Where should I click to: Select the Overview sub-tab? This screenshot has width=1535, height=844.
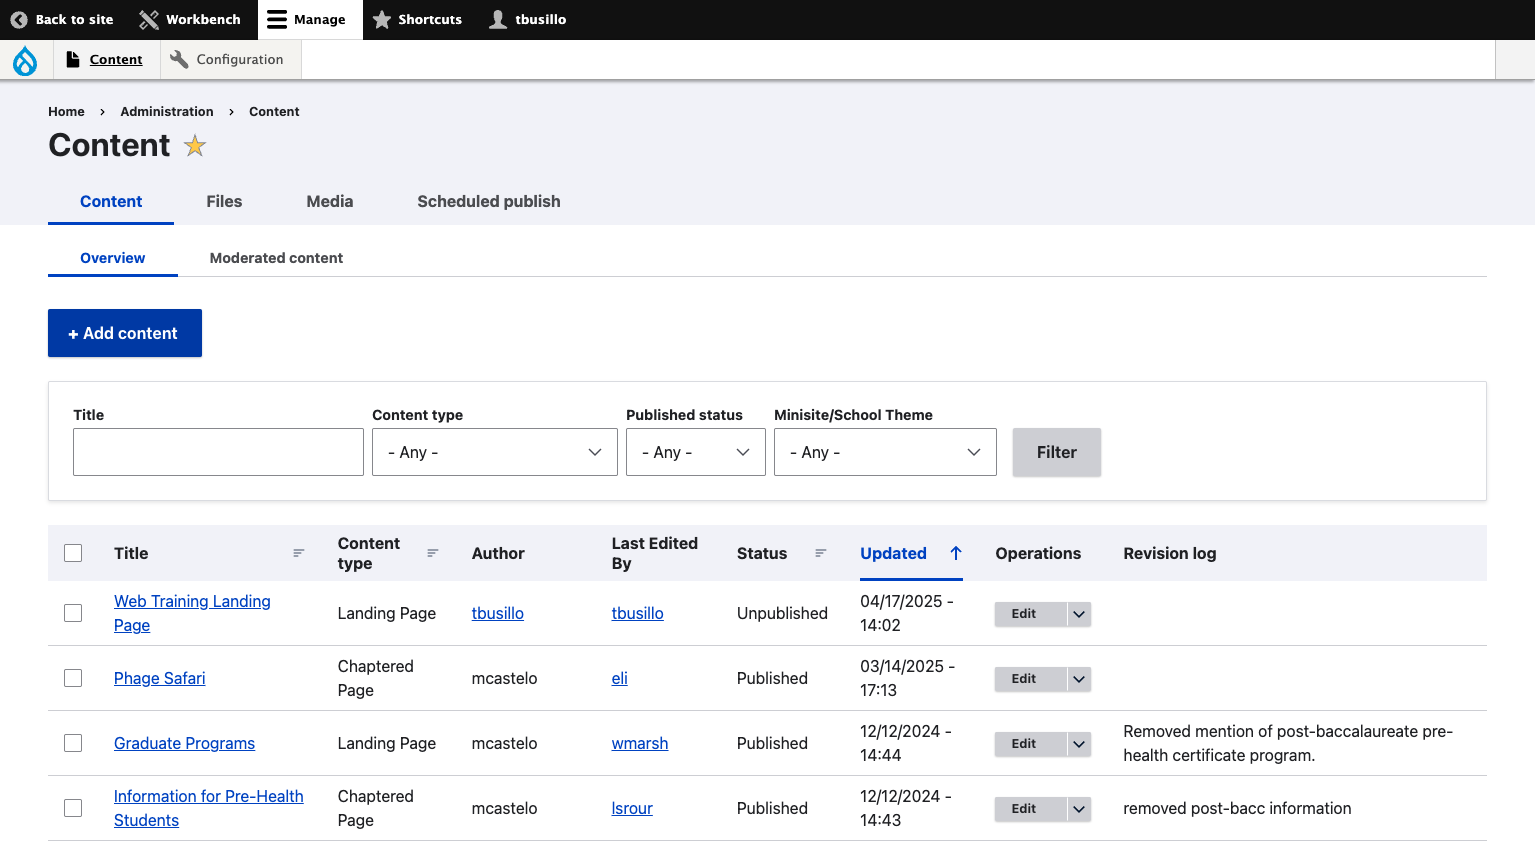tap(113, 258)
